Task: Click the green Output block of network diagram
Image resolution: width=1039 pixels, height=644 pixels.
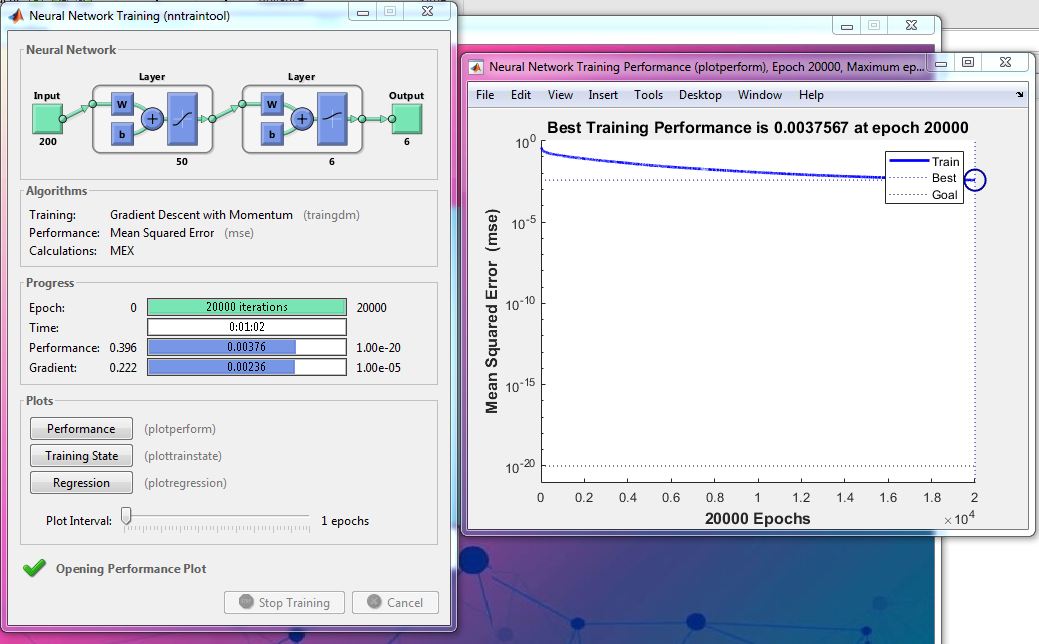Action: click(406, 118)
